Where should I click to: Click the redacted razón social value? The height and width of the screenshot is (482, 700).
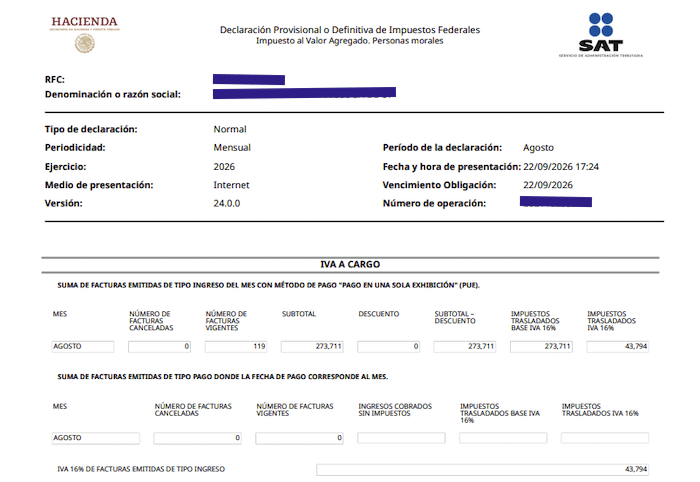click(x=304, y=93)
